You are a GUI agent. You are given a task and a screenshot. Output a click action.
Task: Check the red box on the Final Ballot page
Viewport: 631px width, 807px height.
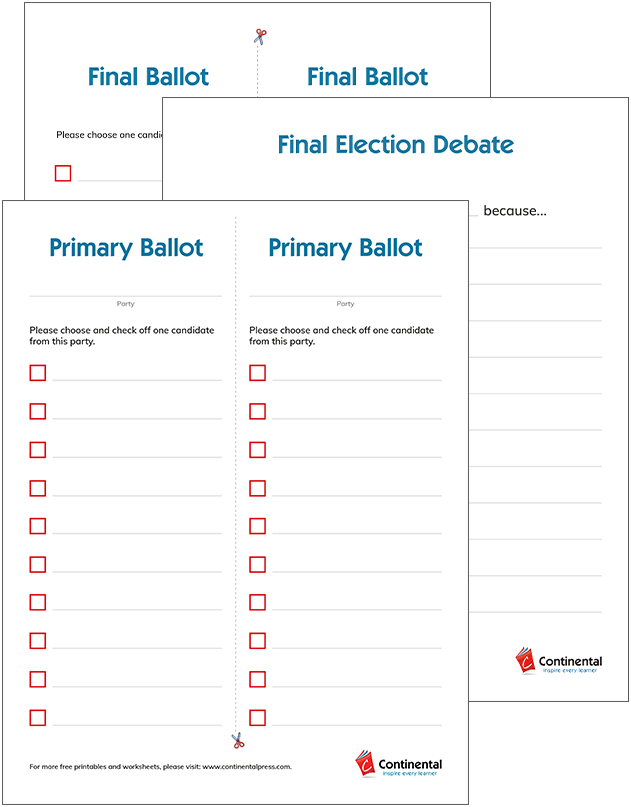click(63, 173)
